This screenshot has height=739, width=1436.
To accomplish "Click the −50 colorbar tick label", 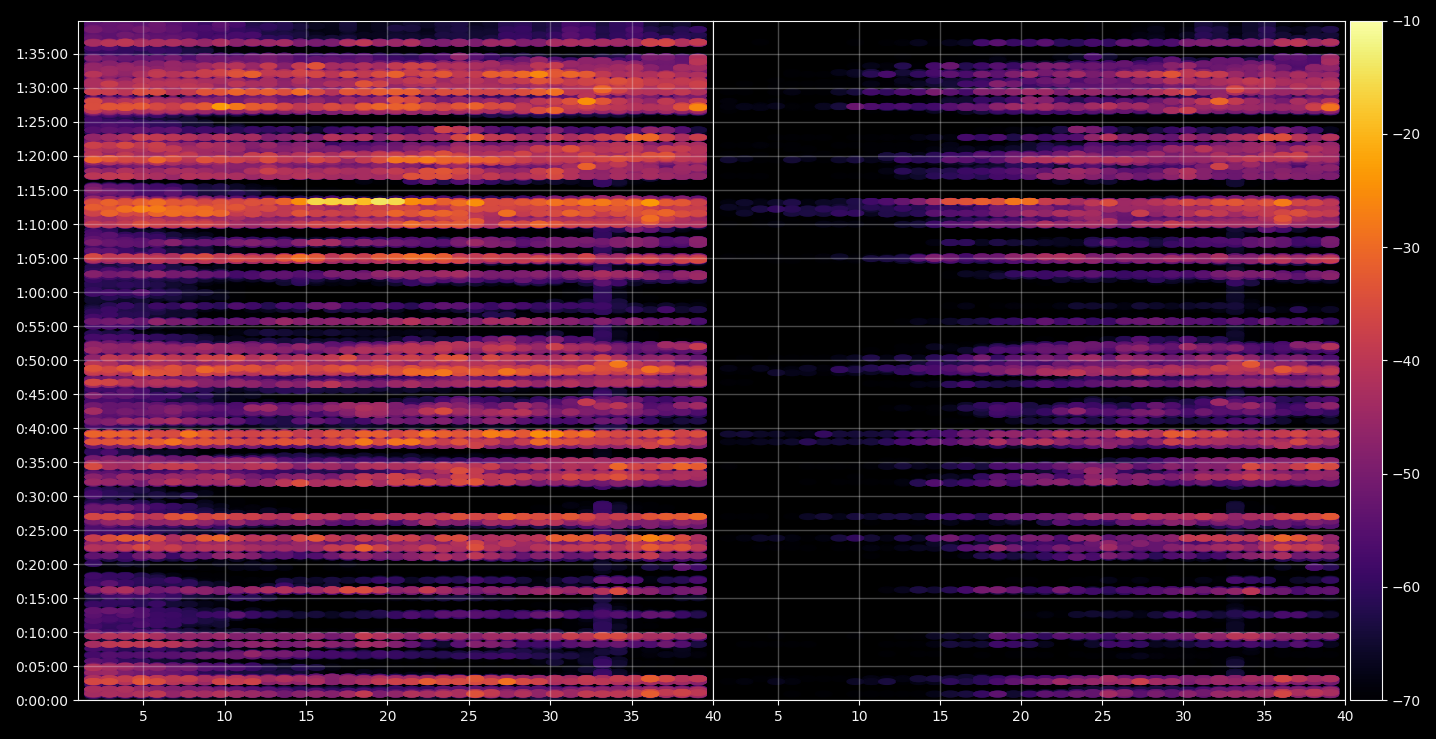I will point(1406,473).
